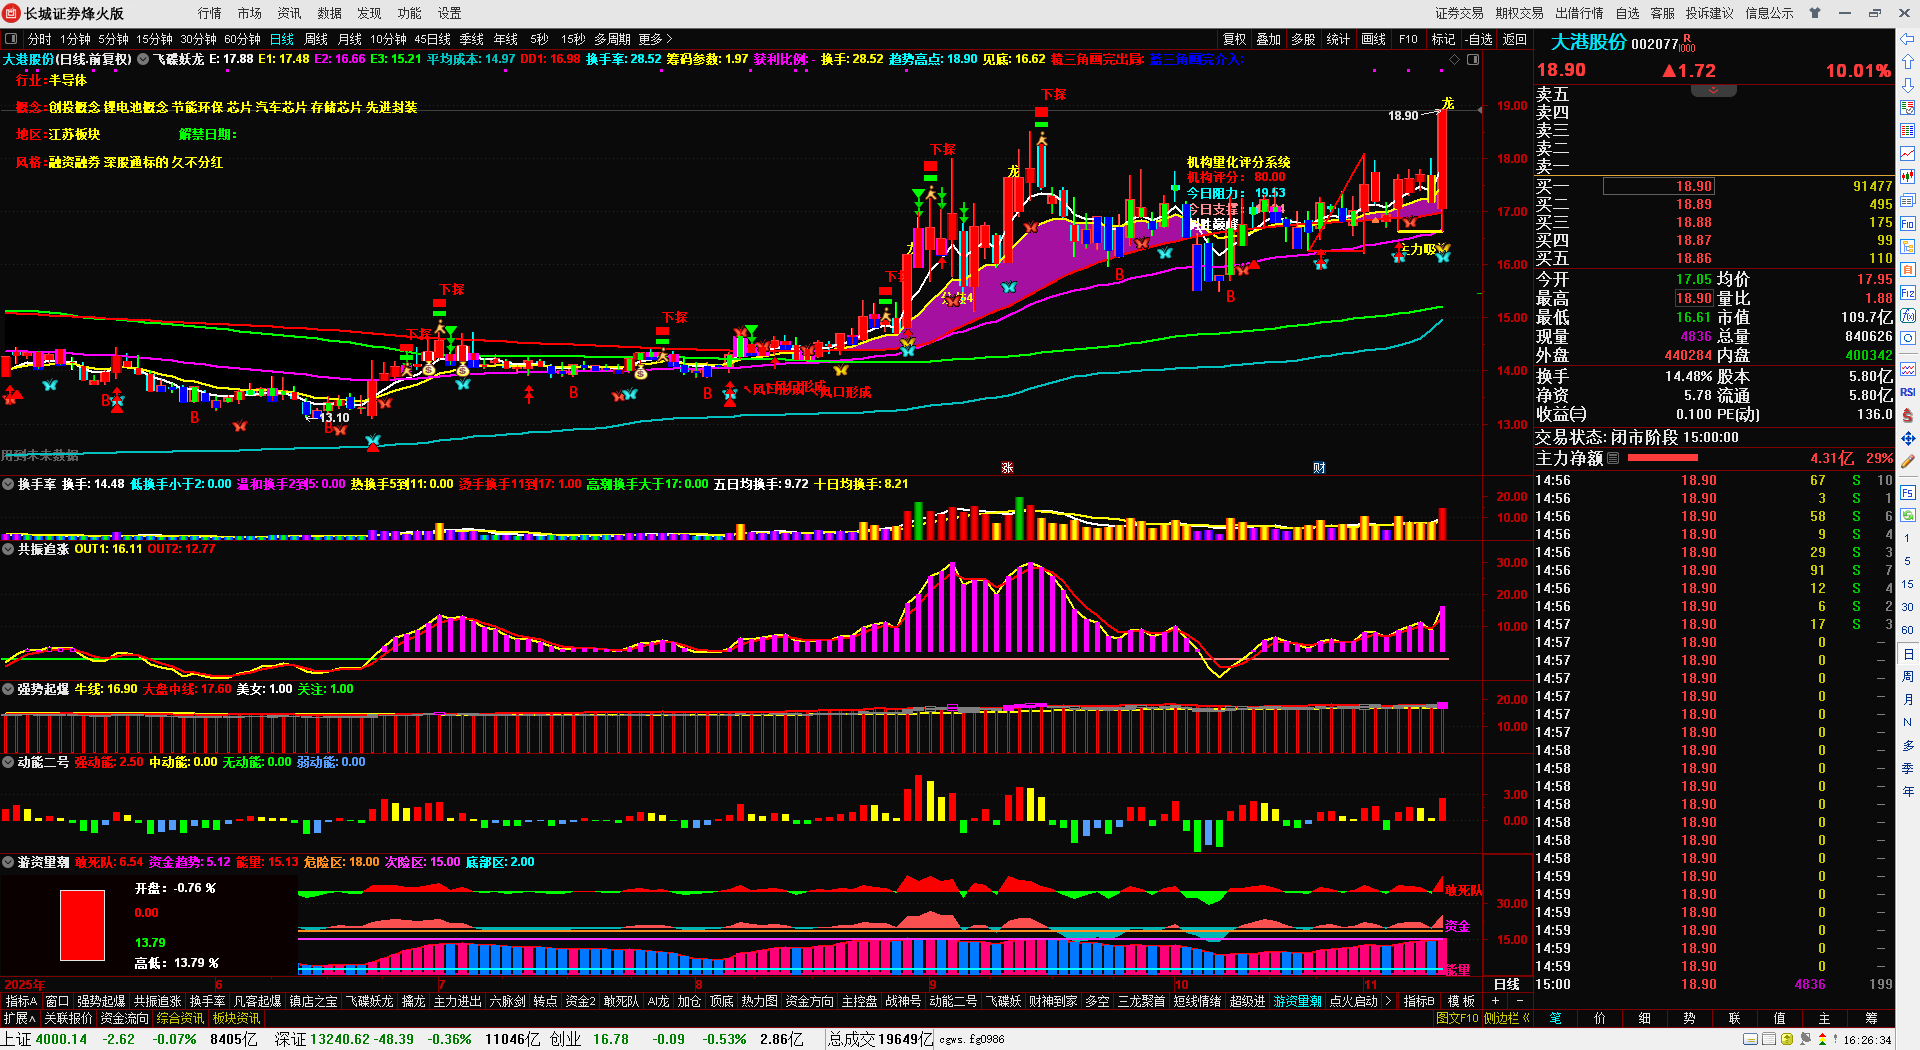This screenshot has height=1050, width=1920.
Task: Expand the 更多 periods arrow
Action: coord(655,39)
